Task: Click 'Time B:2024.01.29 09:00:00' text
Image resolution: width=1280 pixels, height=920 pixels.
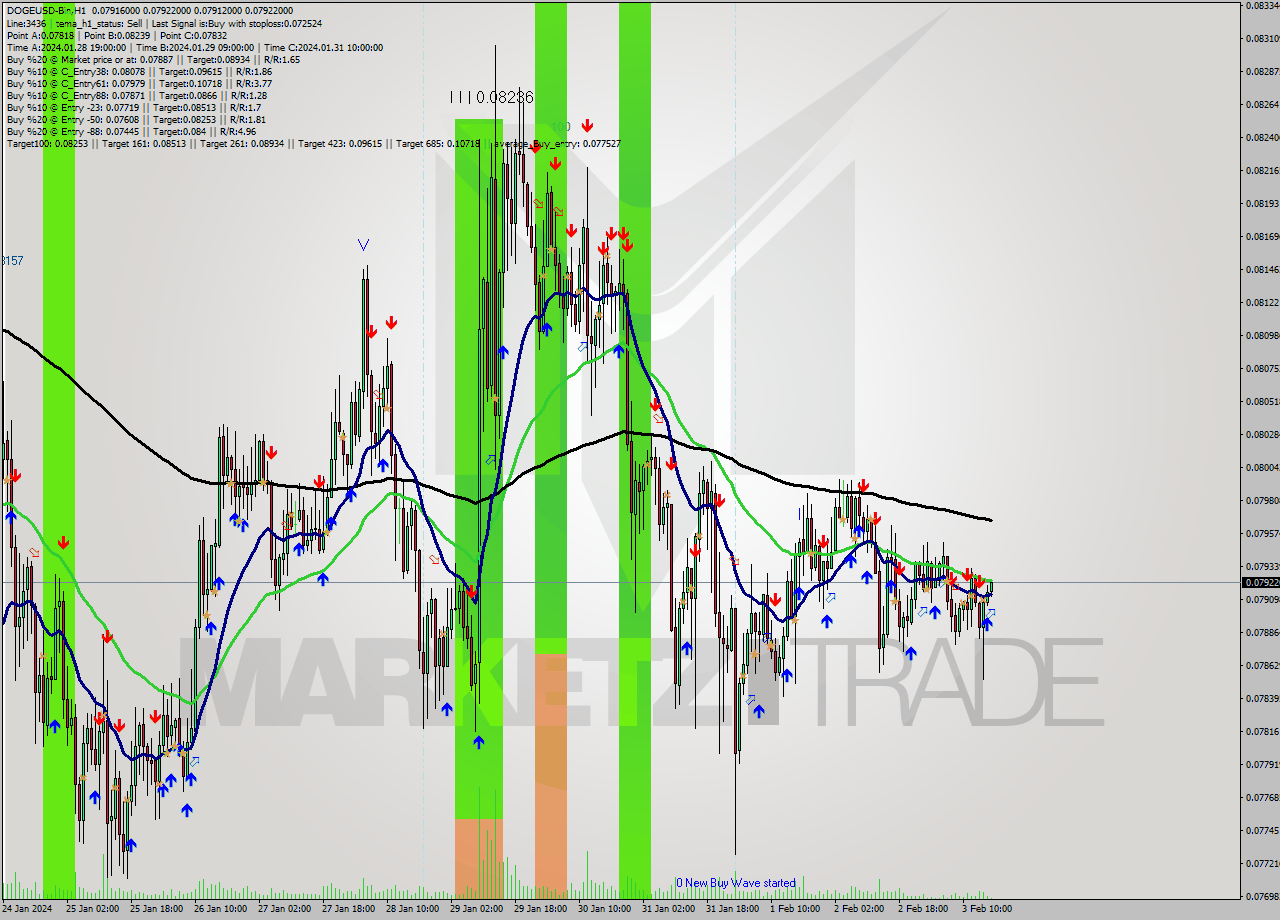Action: [195, 47]
